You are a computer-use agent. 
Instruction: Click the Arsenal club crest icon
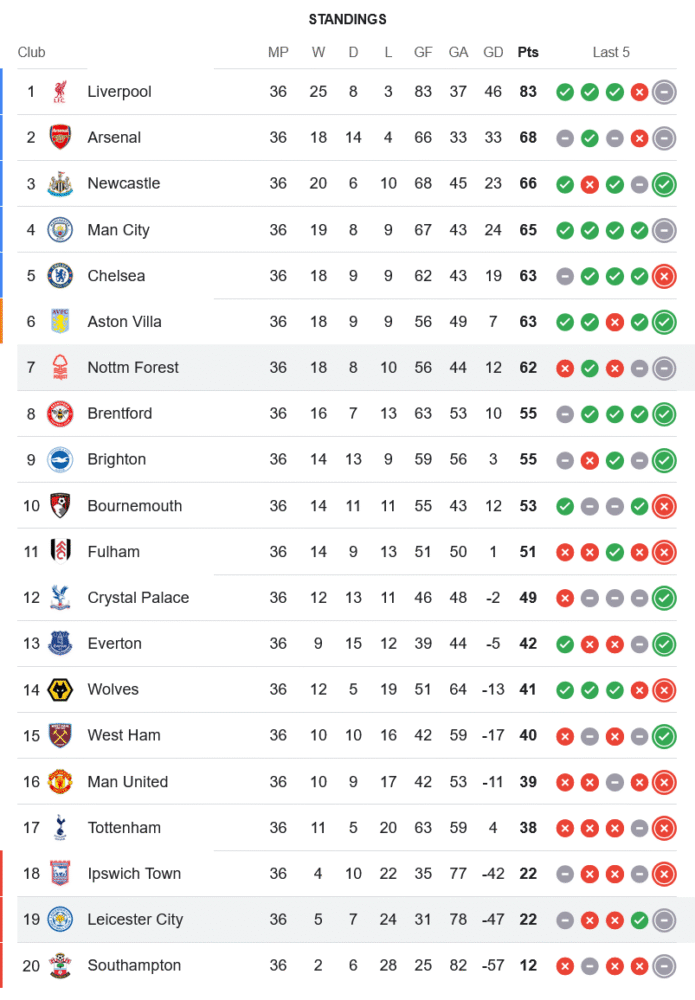click(x=61, y=138)
